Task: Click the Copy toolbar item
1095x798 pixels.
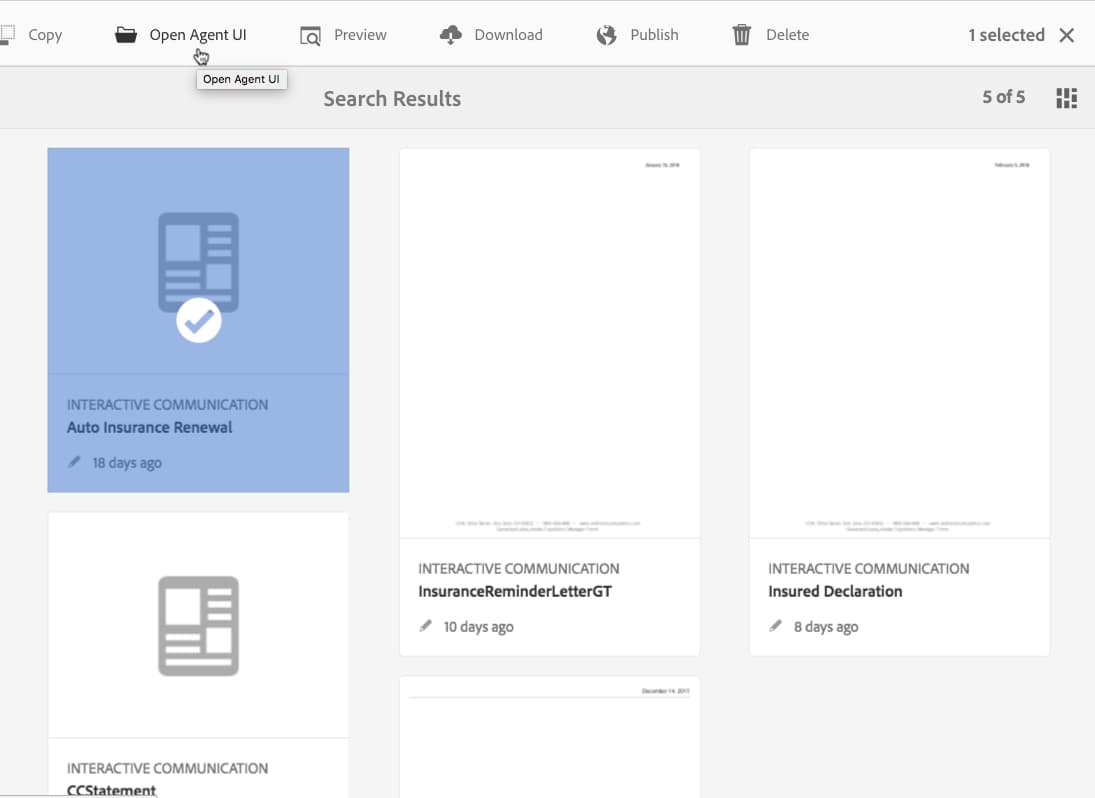Action: [x=44, y=34]
